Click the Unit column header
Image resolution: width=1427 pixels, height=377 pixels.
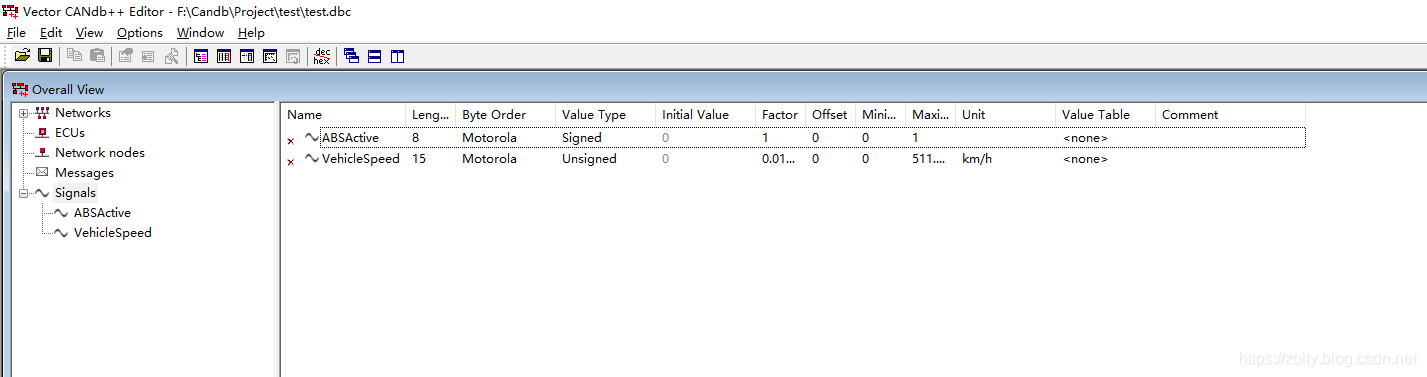tap(1006, 115)
